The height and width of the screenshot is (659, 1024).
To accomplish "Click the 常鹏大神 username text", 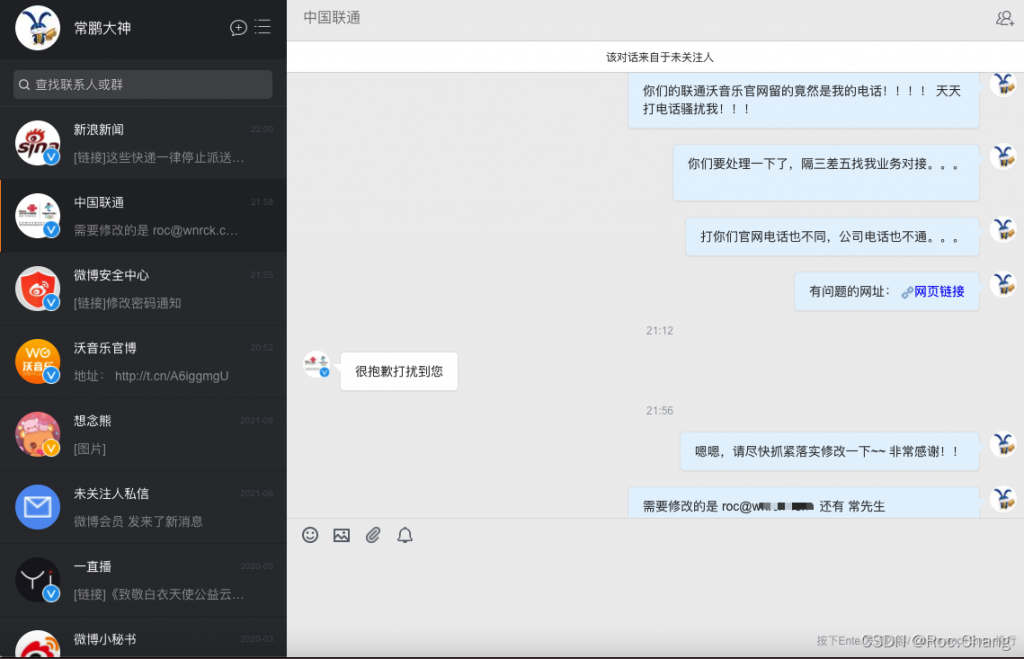I will pos(103,28).
